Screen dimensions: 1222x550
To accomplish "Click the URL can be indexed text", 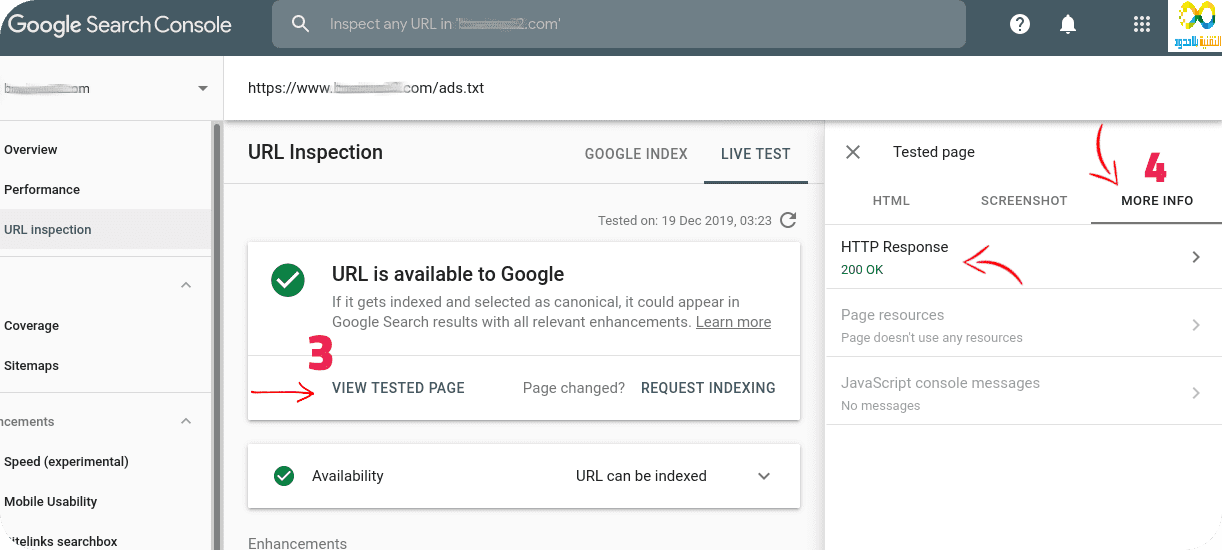I will pos(641,476).
